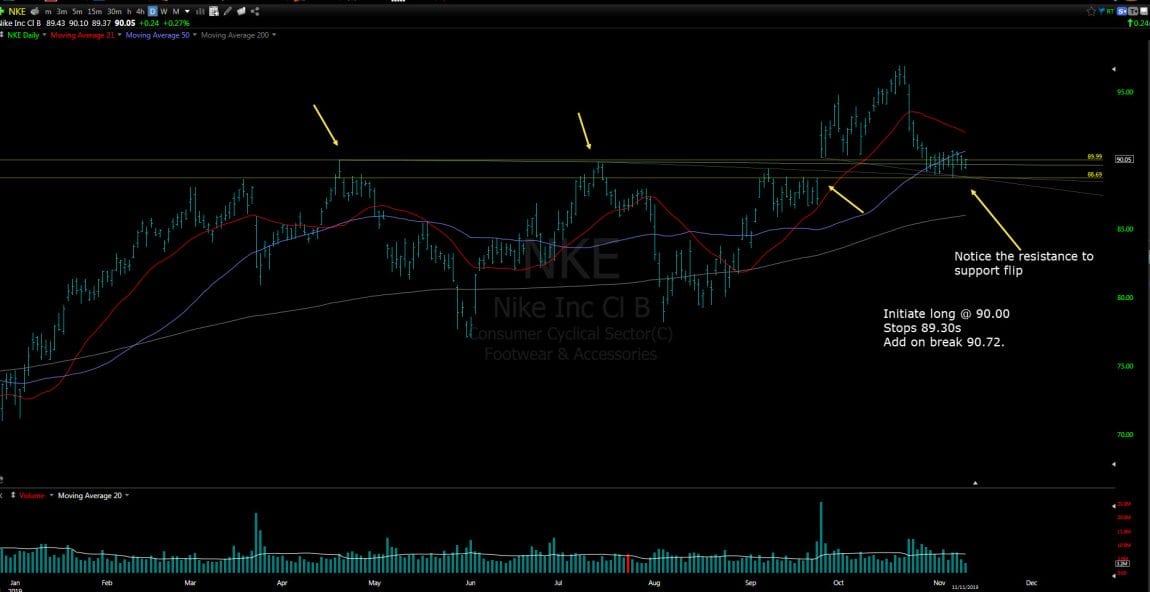Screen dimensions: 1150x592
Task: Click the reorder handle beside the Volume label
Action: [x=12, y=496]
